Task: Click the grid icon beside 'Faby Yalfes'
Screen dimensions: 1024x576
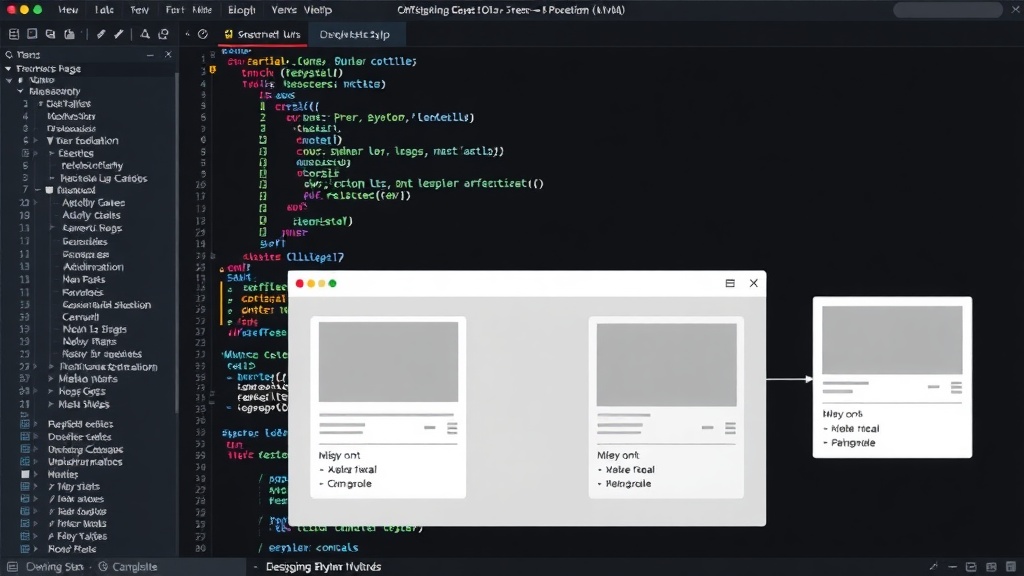Action: click(x=25, y=536)
